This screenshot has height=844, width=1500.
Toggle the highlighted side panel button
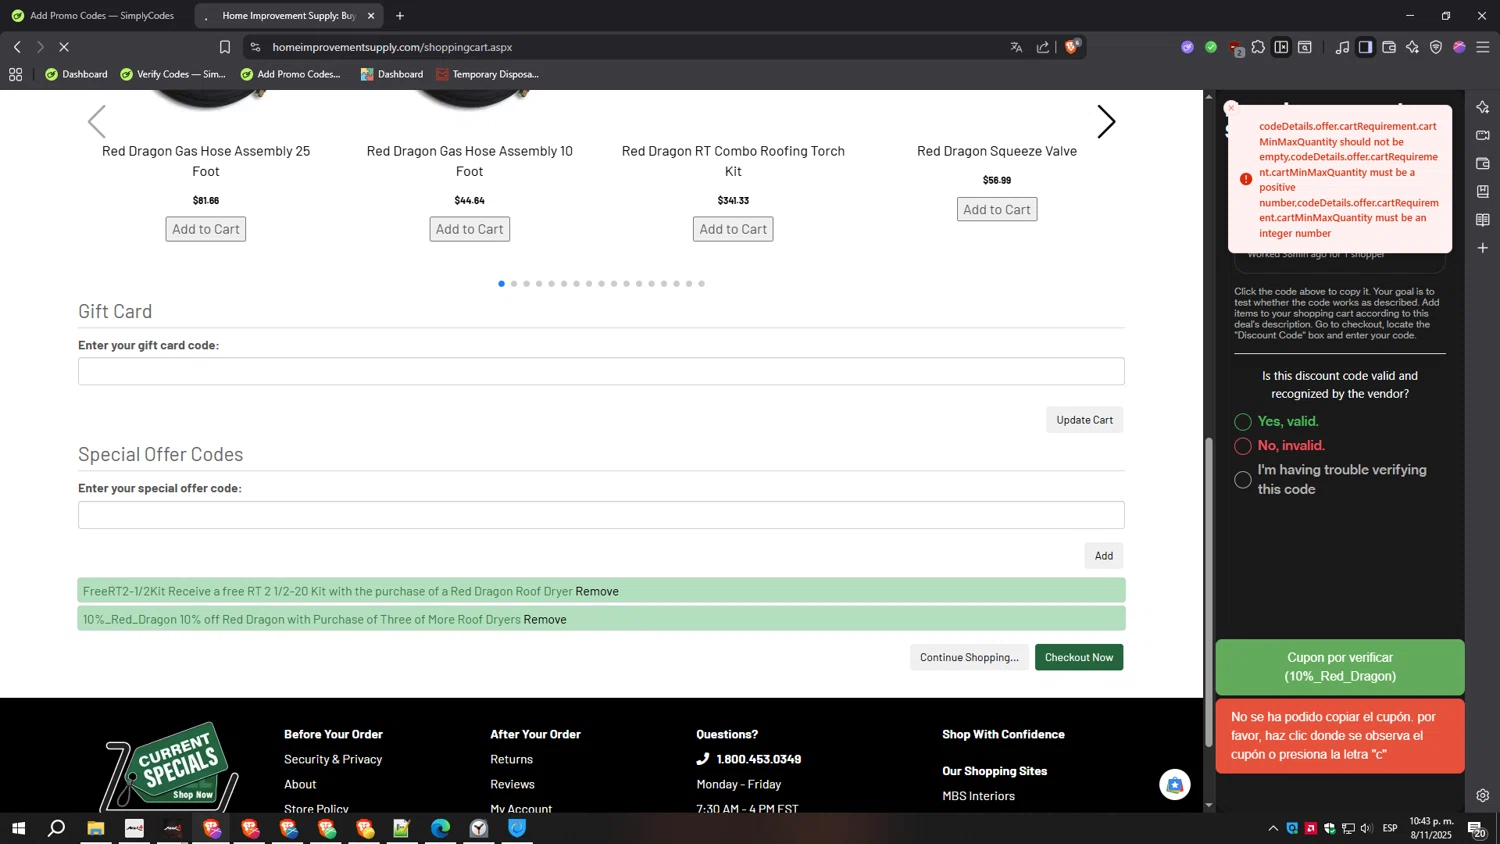(x=1365, y=47)
